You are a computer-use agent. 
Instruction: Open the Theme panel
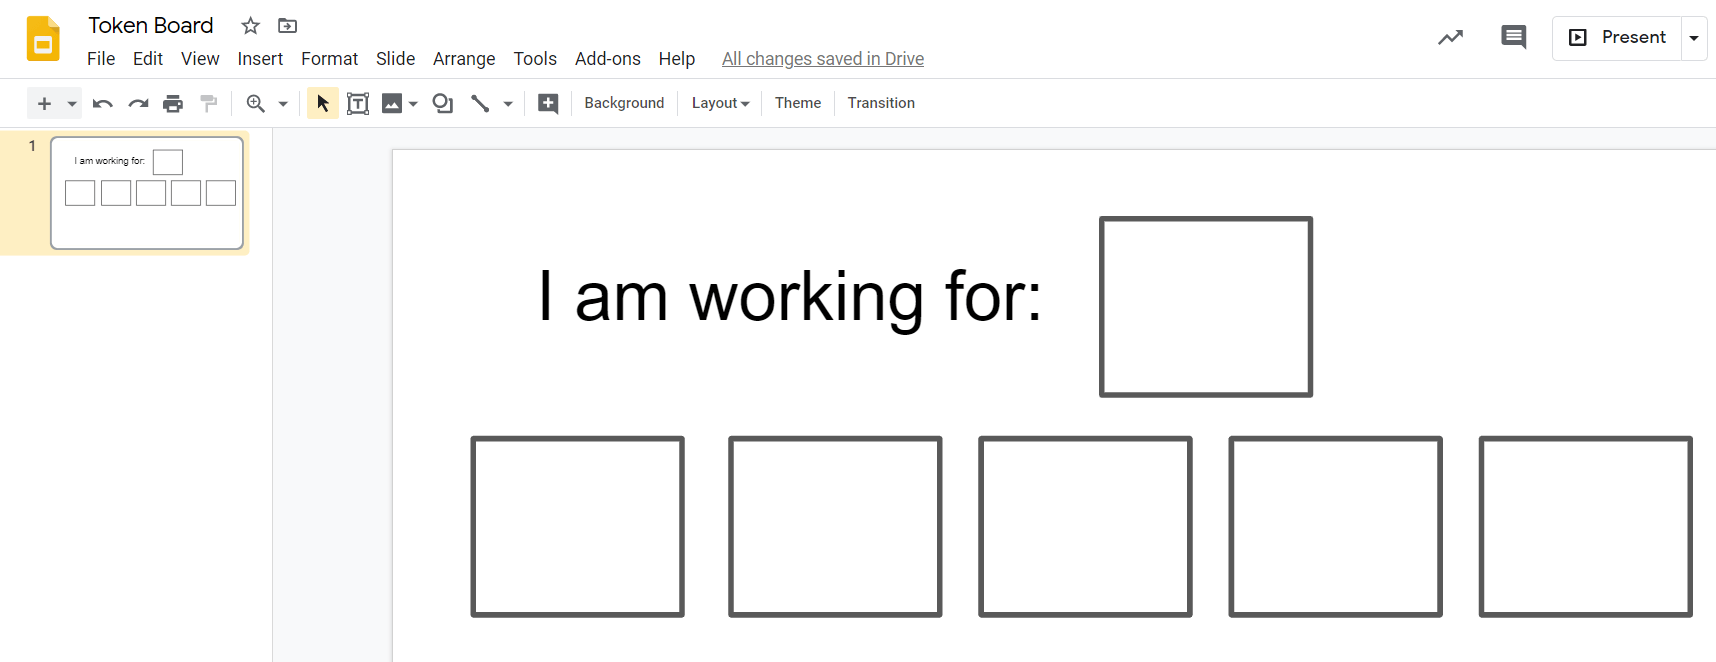click(x=797, y=103)
